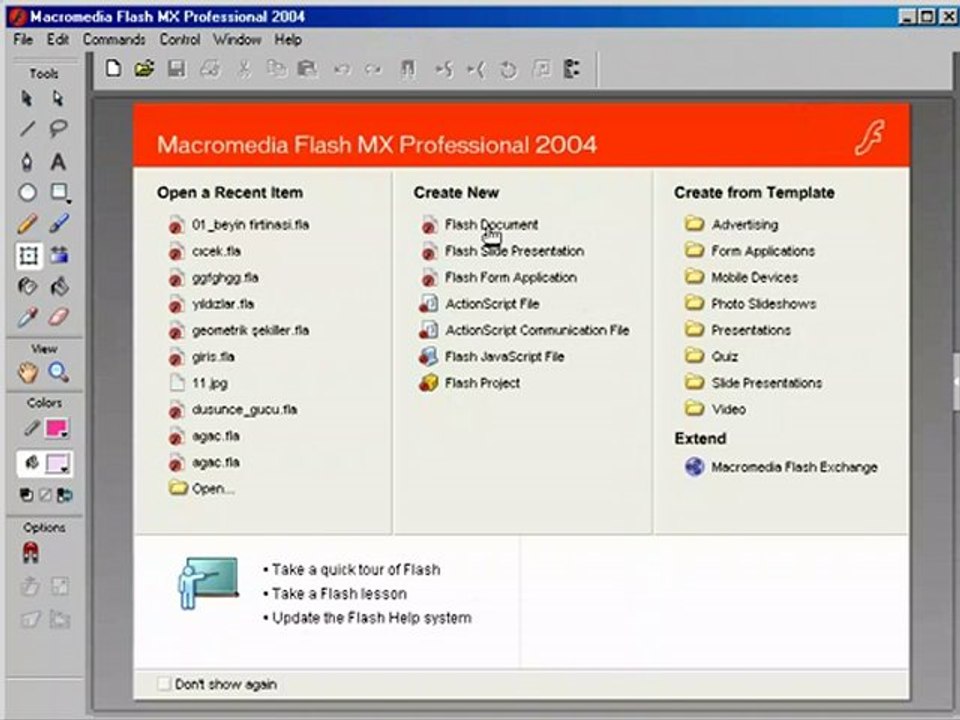Open the Window menu
Viewport: 960px width, 720px height.
click(x=237, y=40)
